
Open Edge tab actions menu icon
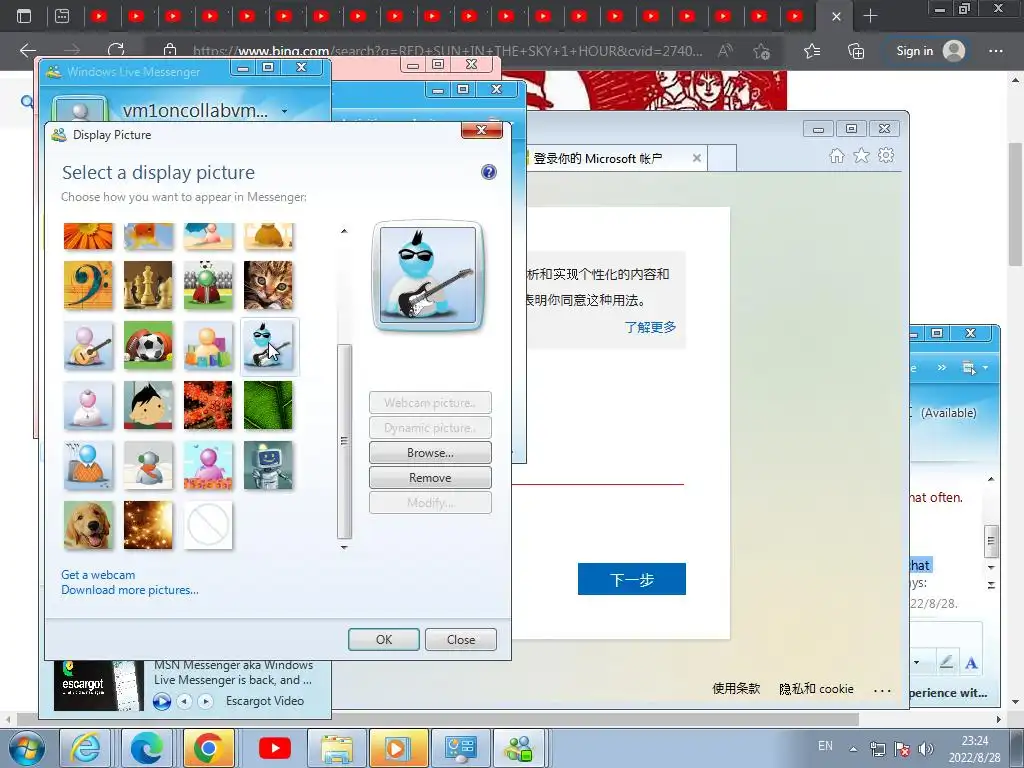pos(24,16)
